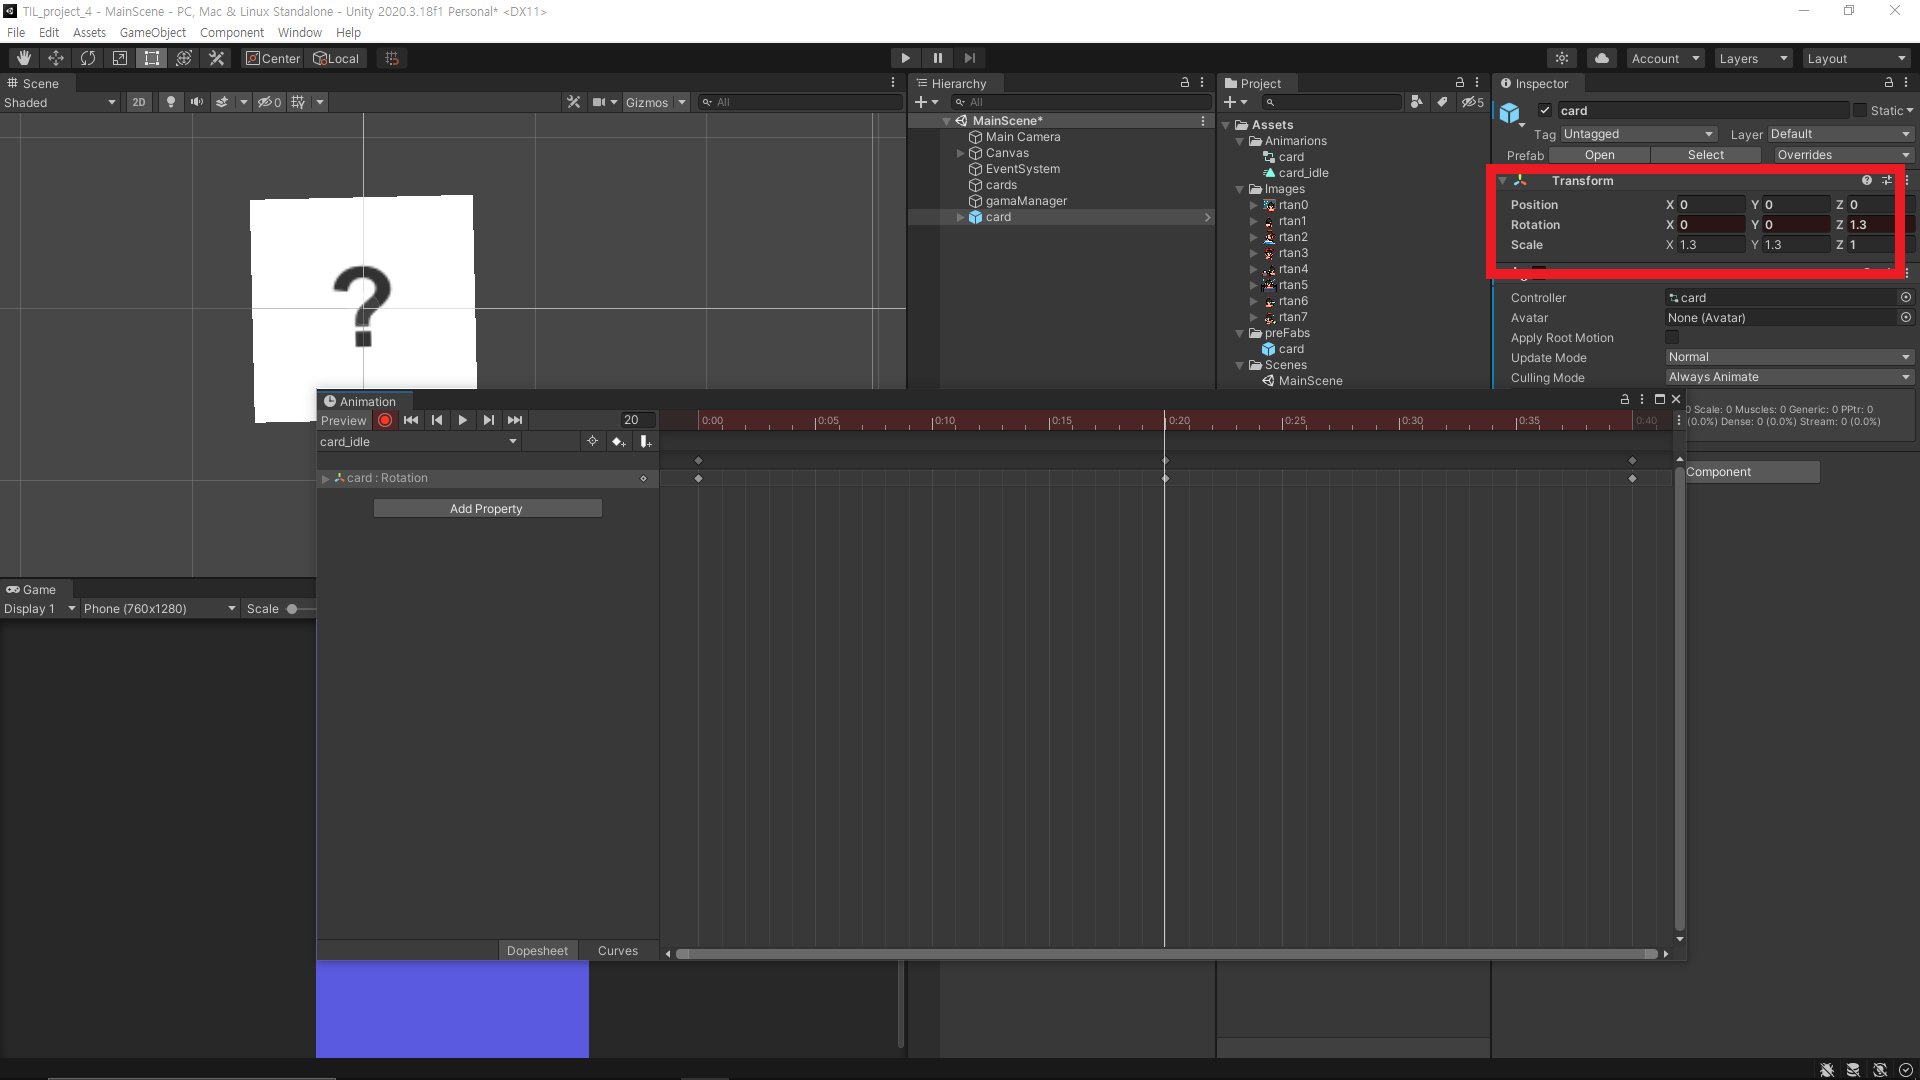Switch to Curves tab in Animation panel
The width and height of the screenshot is (1920, 1080).
[x=616, y=949]
